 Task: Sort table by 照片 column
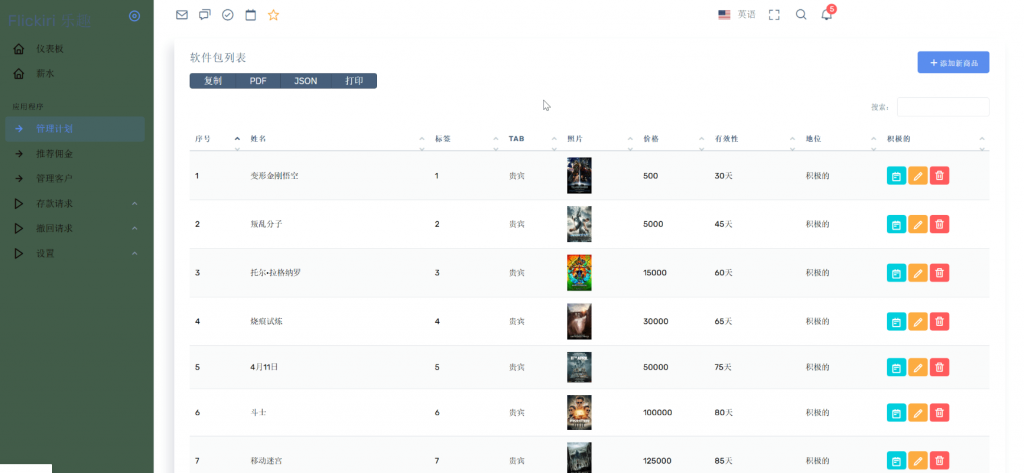pyautogui.click(x=600, y=139)
